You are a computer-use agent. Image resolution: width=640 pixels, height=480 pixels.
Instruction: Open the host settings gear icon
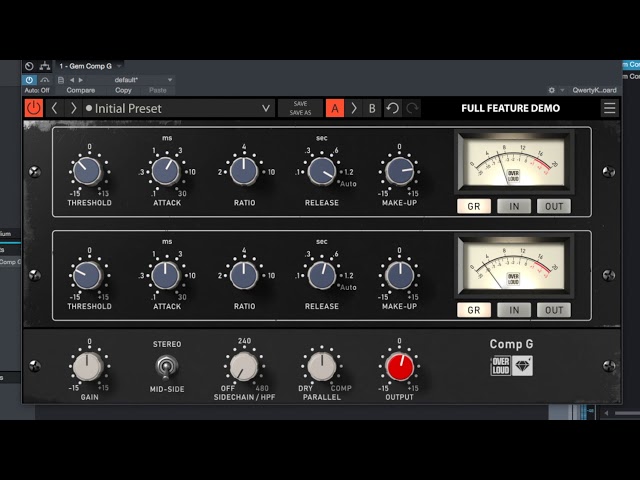click(x=552, y=90)
